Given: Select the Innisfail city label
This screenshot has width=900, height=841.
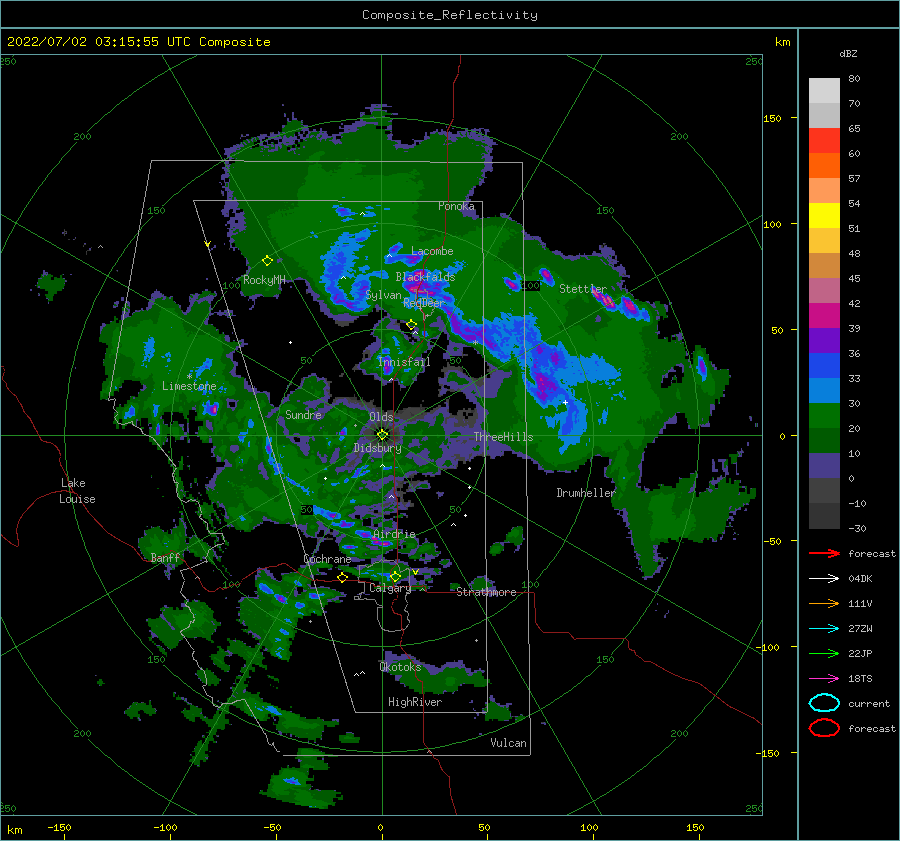Looking at the screenshot, I should click(x=404, y=362).
